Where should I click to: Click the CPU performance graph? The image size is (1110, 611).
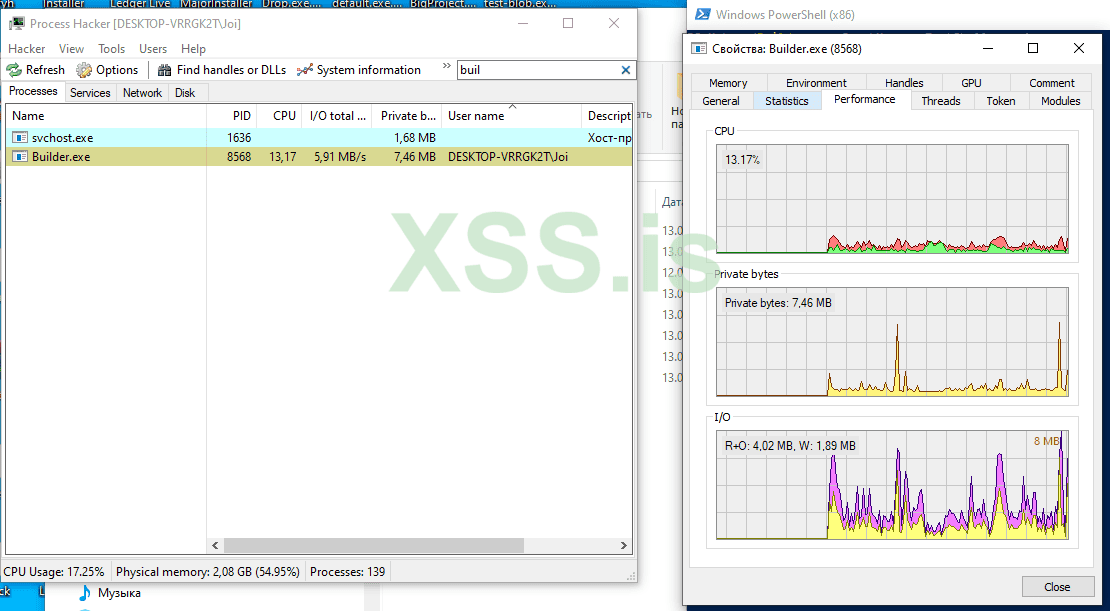pyautogui.click(x=892, y=198)
